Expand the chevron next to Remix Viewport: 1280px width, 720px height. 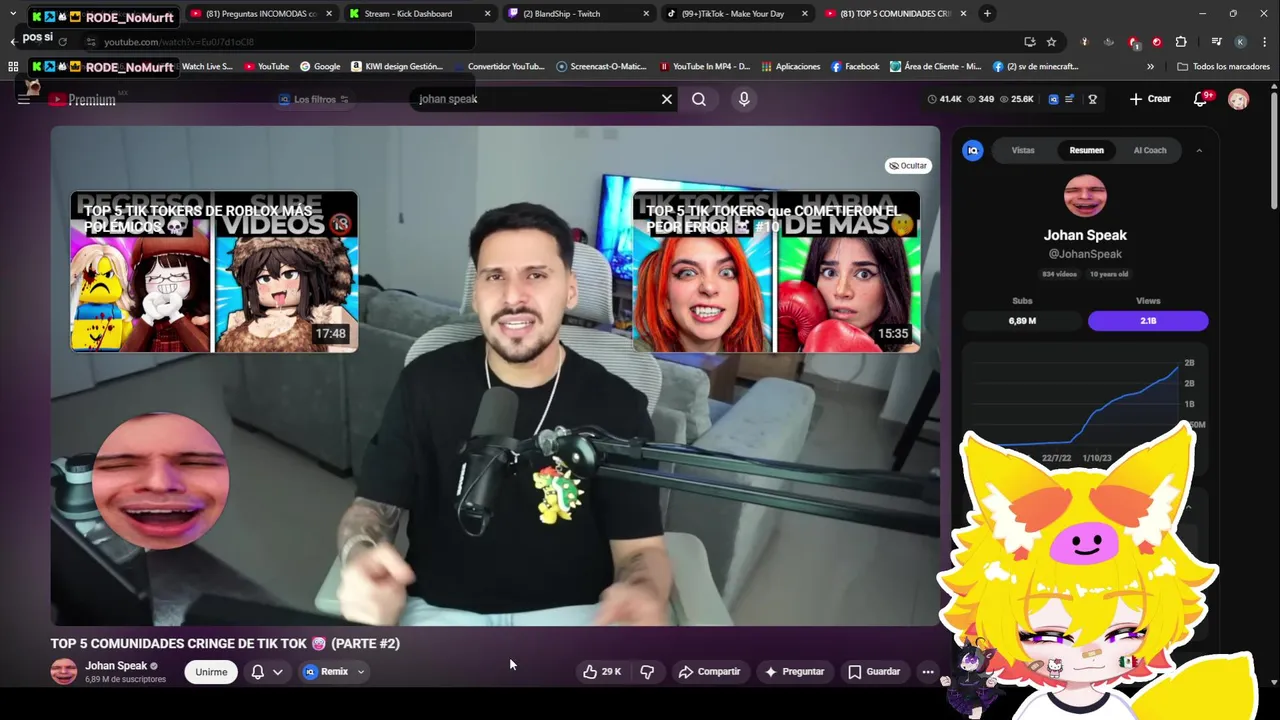(x=361, y=672)
